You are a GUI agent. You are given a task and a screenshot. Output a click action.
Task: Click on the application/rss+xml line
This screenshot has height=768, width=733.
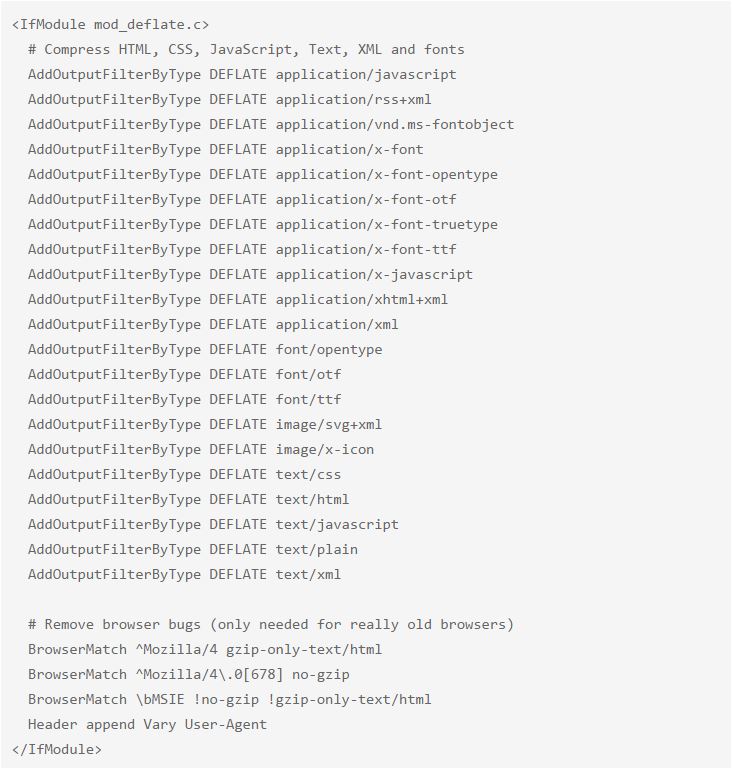coord(230,99)
